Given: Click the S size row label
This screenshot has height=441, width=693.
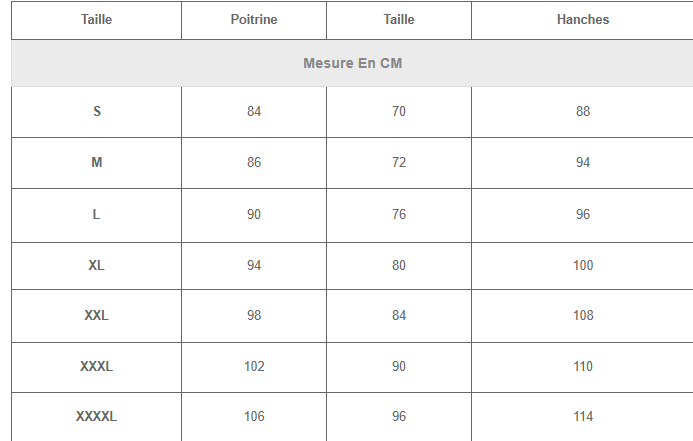Looking at the screenshot, I should tap(97, 112).
